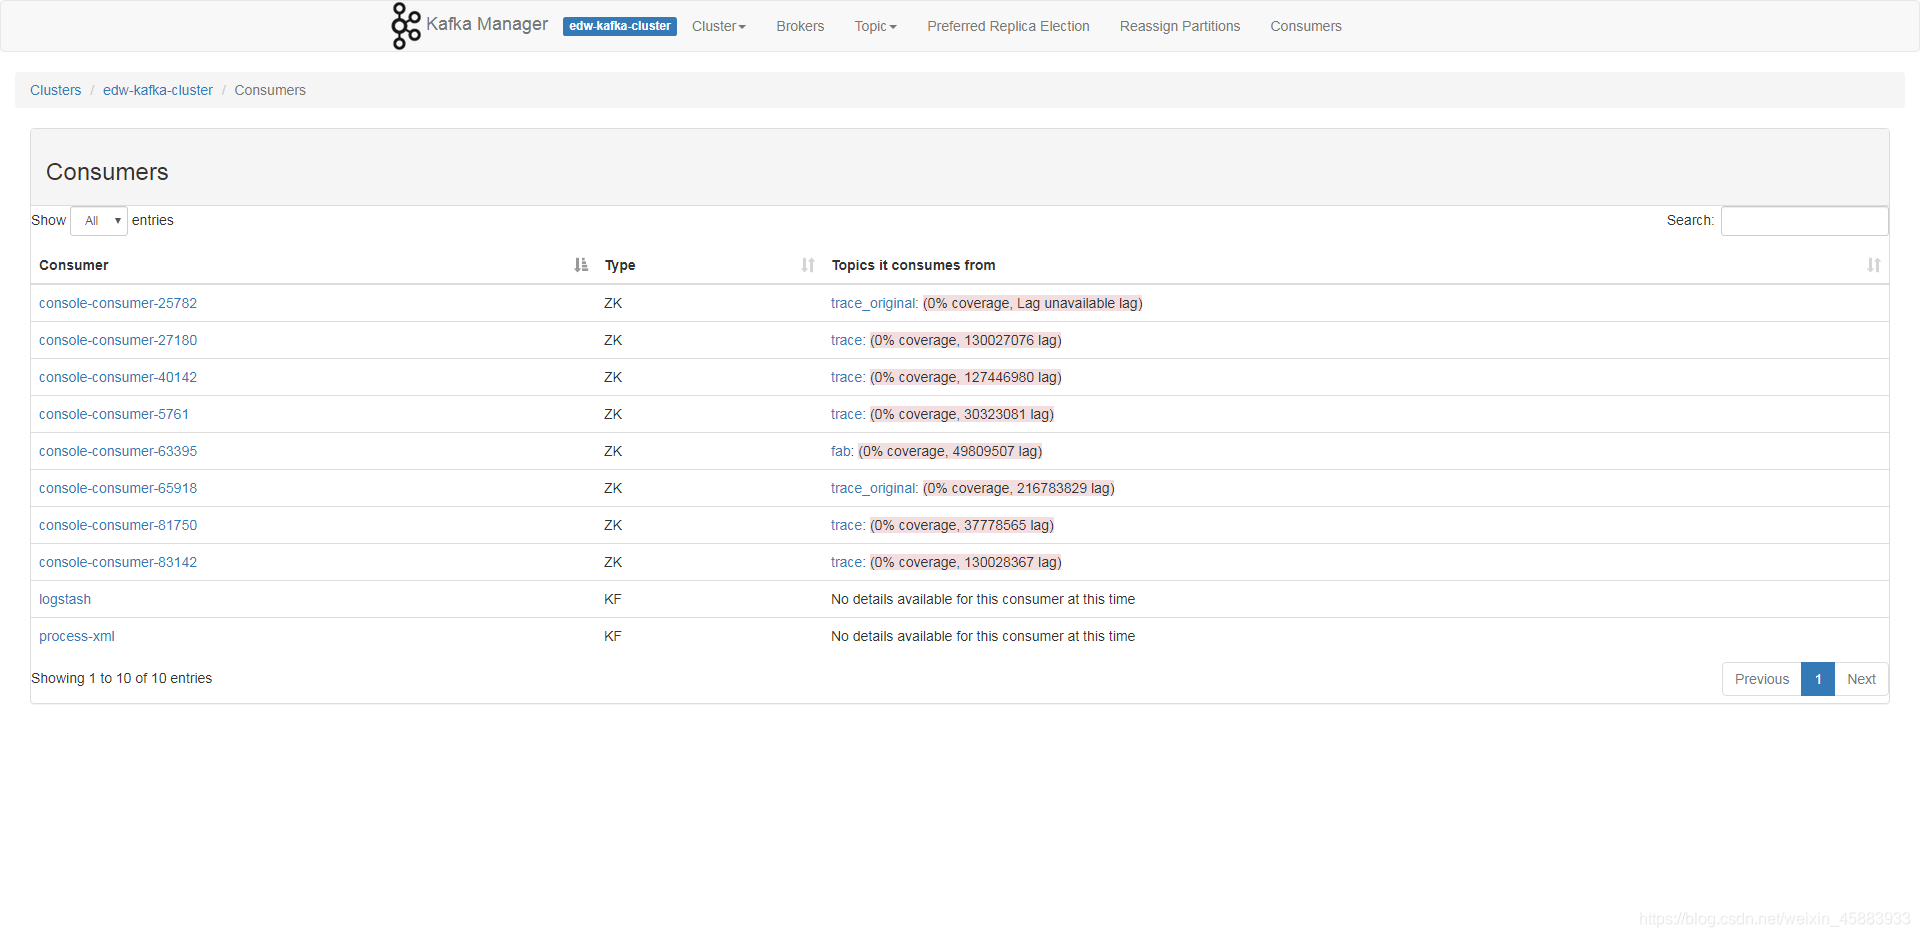1920x937 pixels.
Task: Click the Next pagination button
Action: point(1861,679)
